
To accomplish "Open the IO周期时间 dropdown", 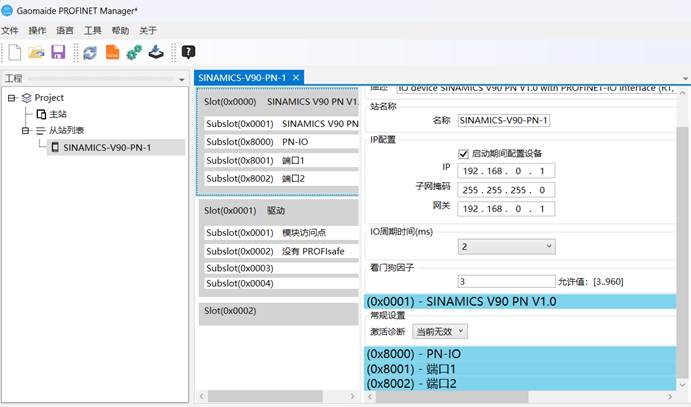I will [x=506, y=246].
